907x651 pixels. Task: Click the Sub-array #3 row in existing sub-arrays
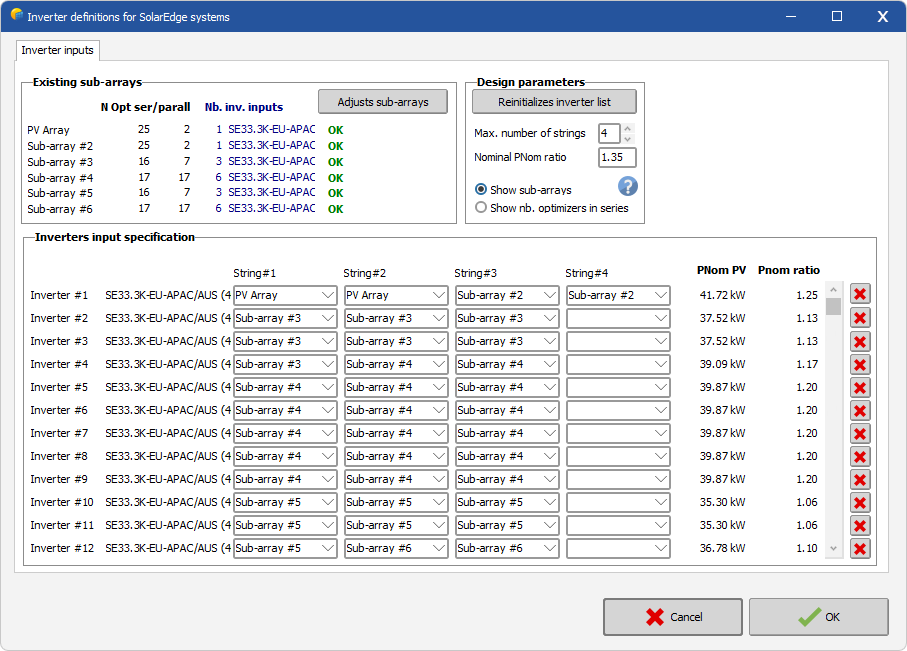click(x=185, y=161)
